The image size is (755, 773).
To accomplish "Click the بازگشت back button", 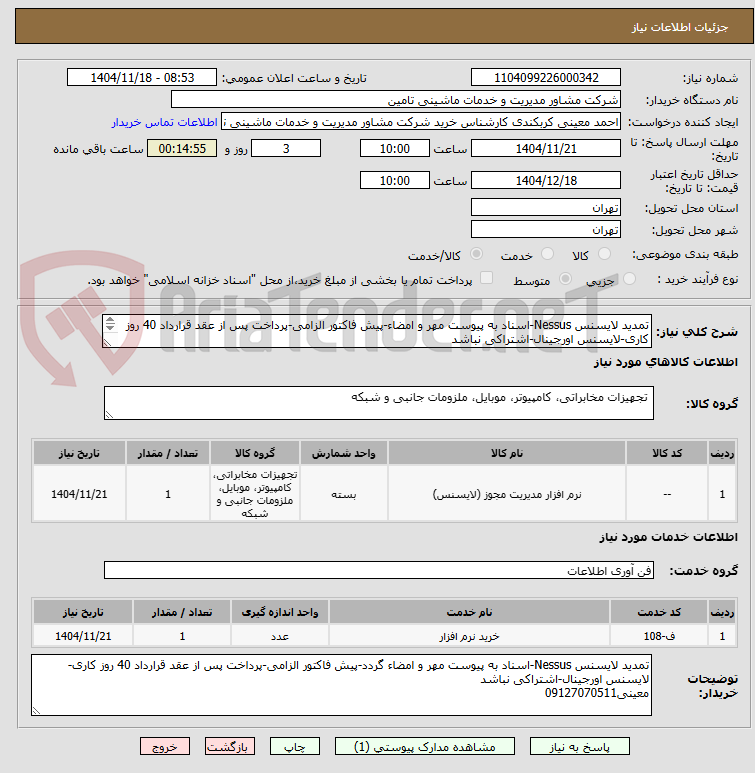I will pyautogui.click(x=230, y=746).
